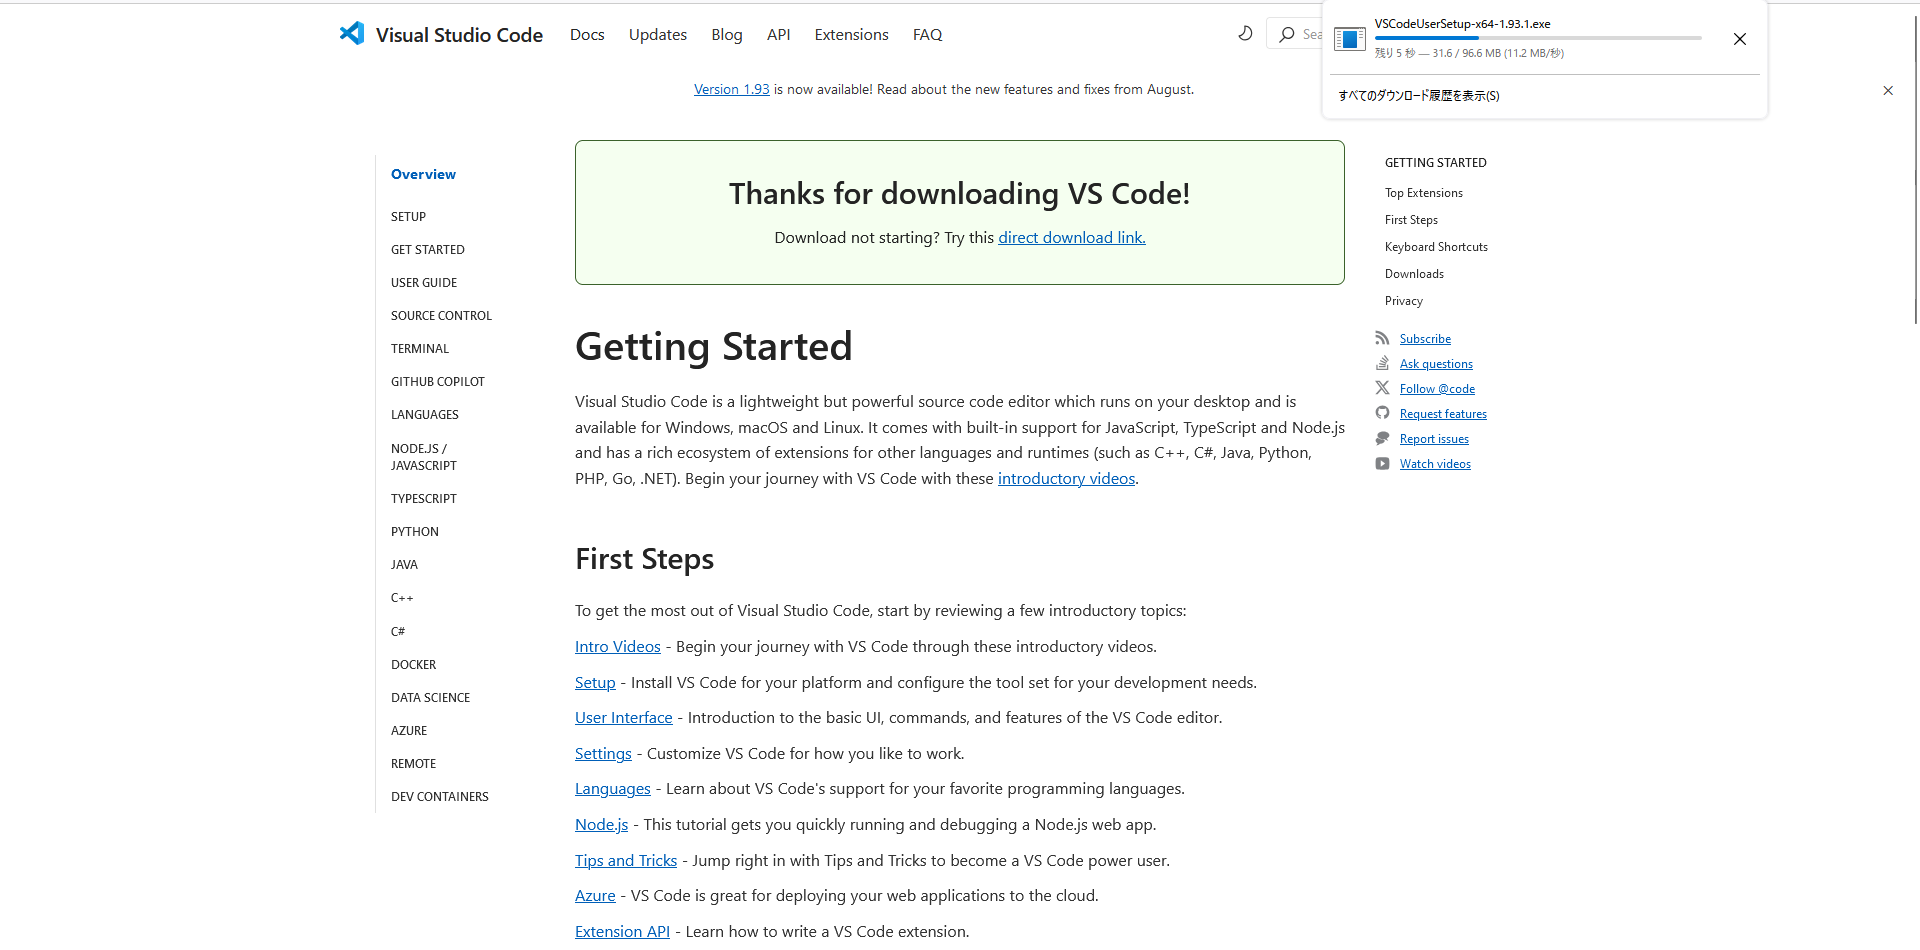
Task: Open the Extensions navigation item
Action: [851, 34]
